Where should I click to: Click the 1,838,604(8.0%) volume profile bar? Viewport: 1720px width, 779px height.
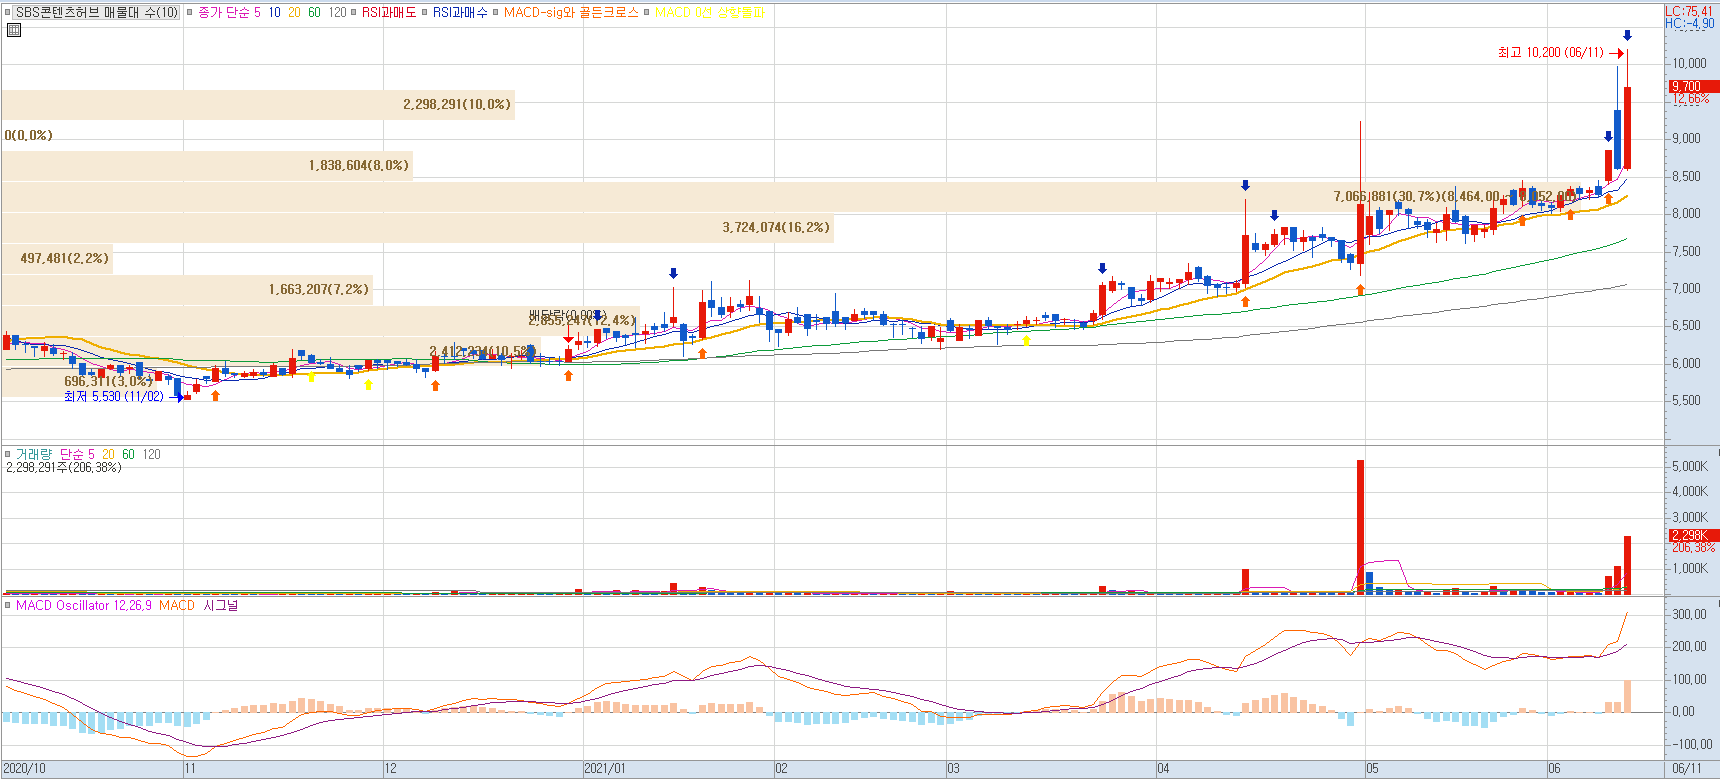tap(207, 165)
